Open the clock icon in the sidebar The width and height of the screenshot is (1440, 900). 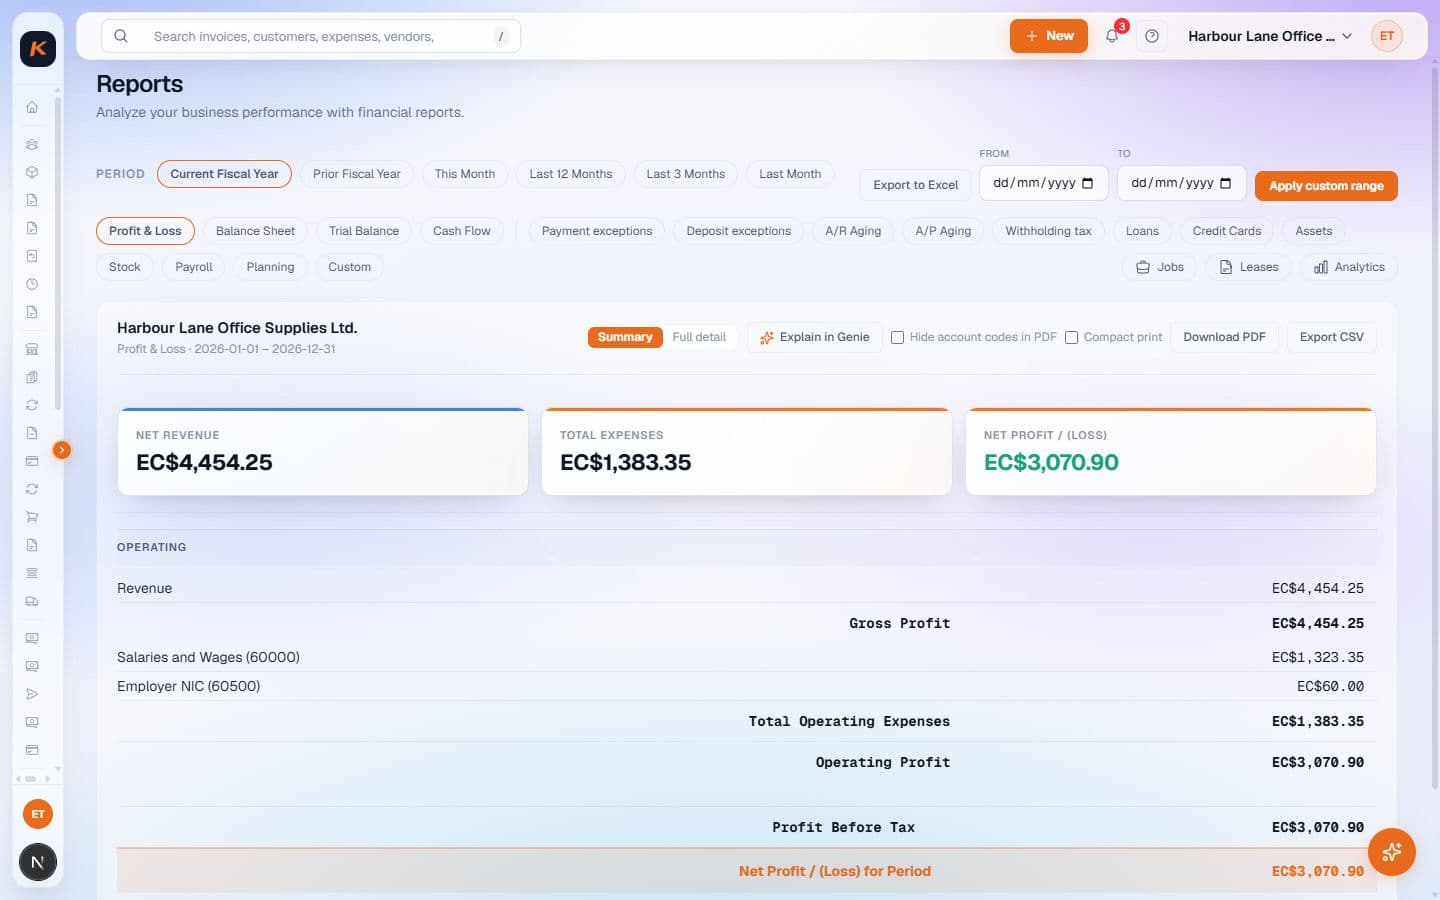tap(32, 284)
